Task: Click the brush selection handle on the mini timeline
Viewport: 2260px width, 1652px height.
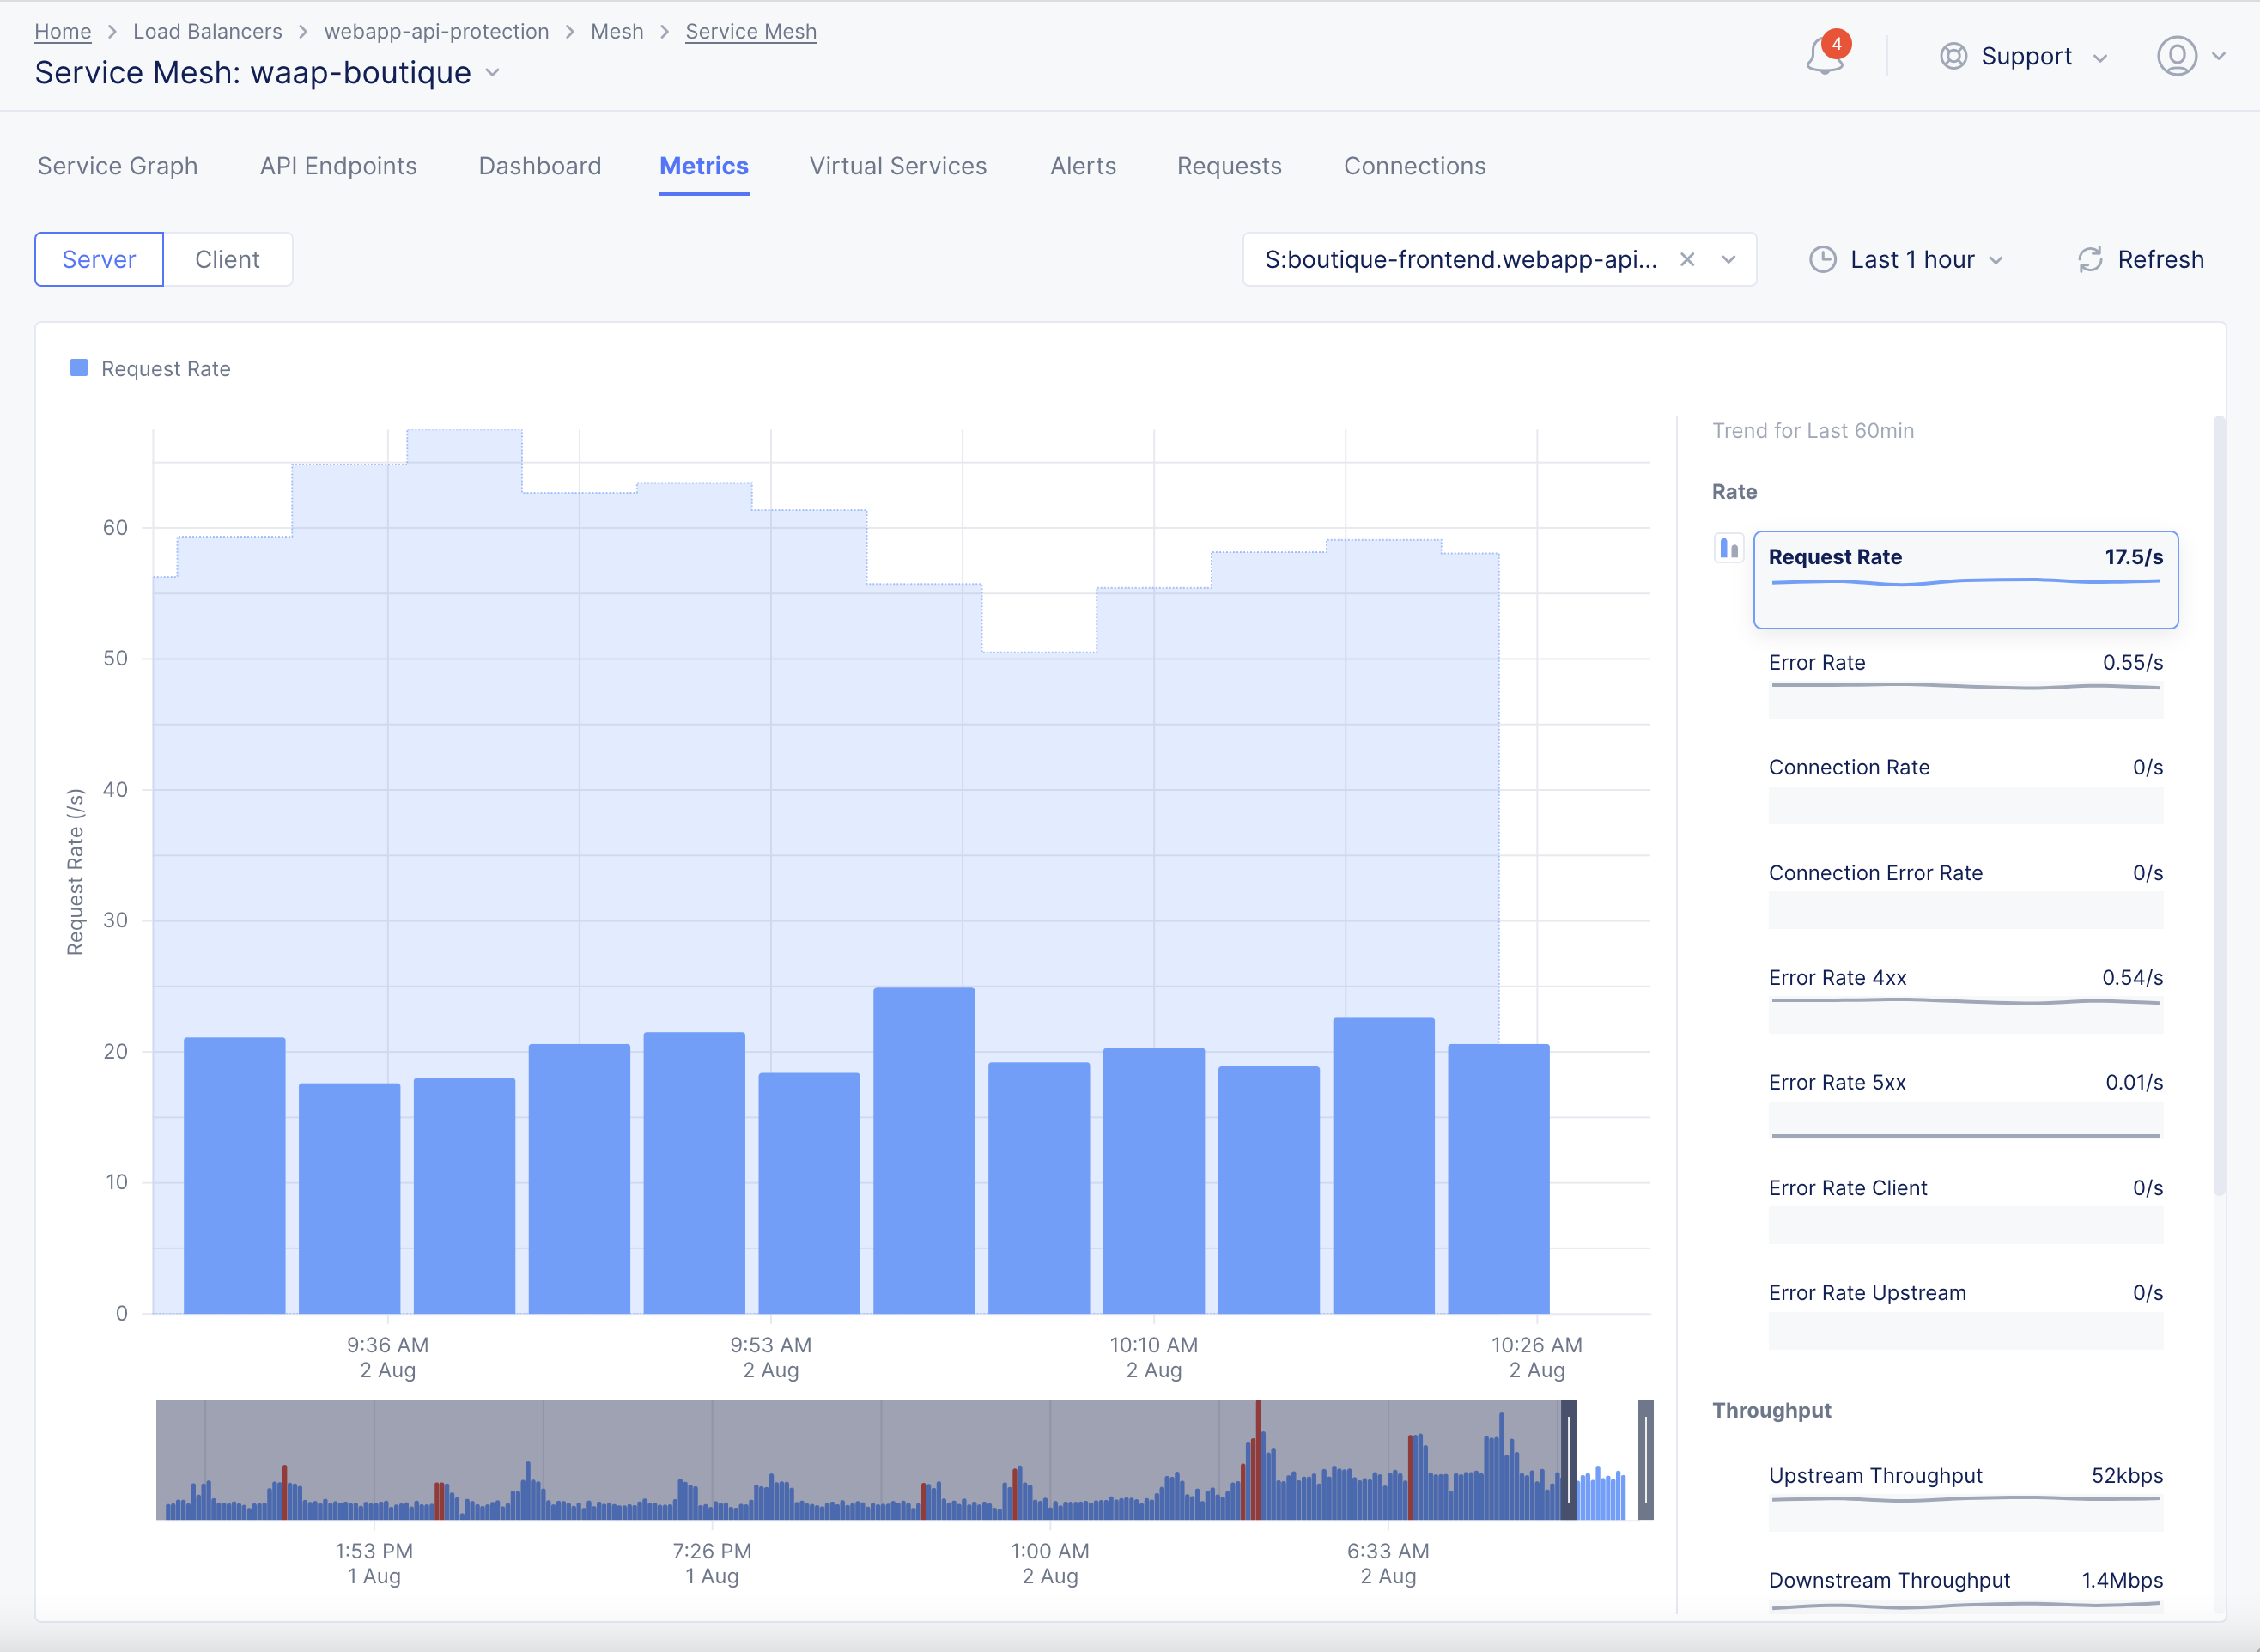Action: [1568, 1460]
